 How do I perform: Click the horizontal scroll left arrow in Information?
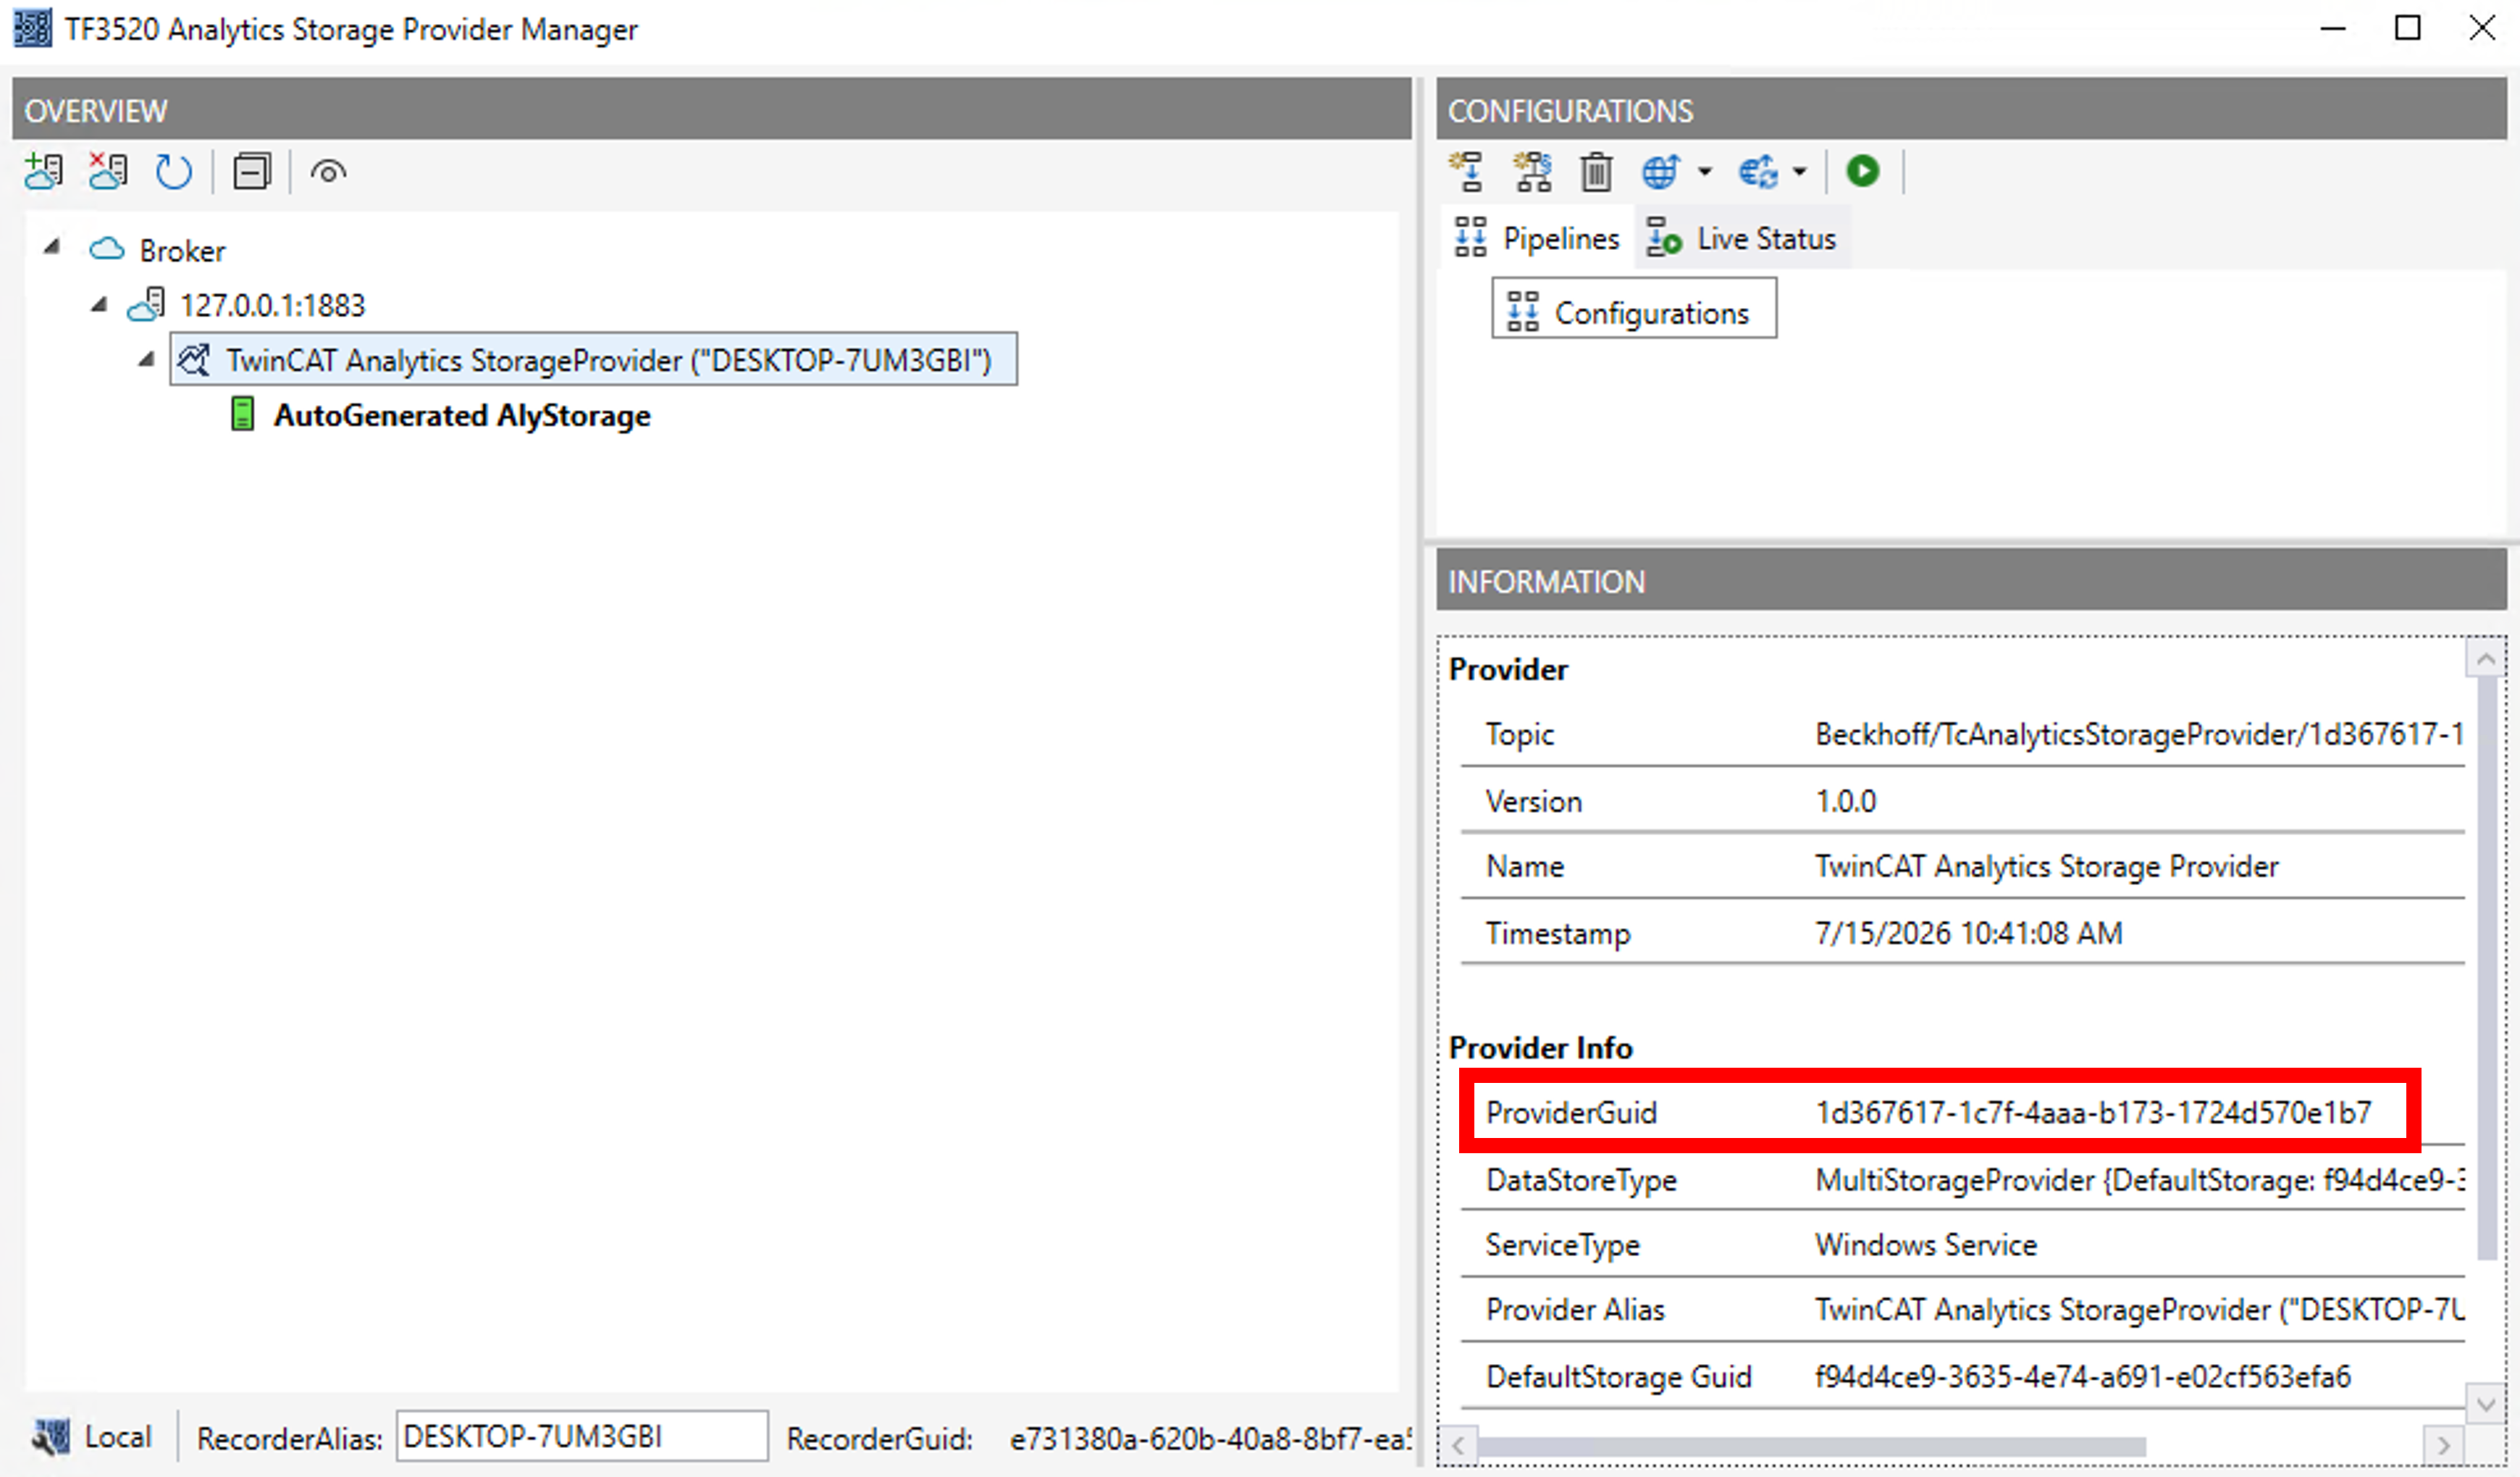(x=1458, y=1445)
